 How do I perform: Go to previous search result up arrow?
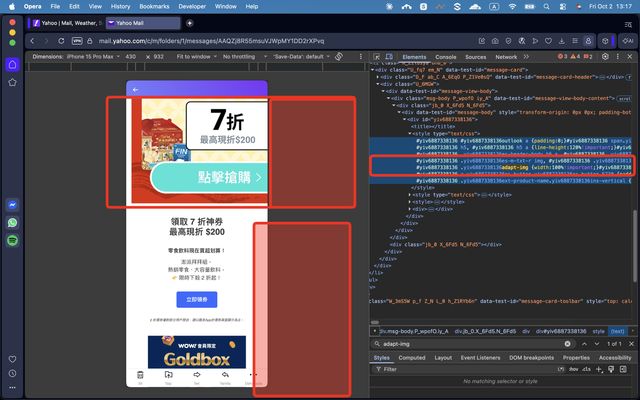pyautogui.click(x=584, y=344)
